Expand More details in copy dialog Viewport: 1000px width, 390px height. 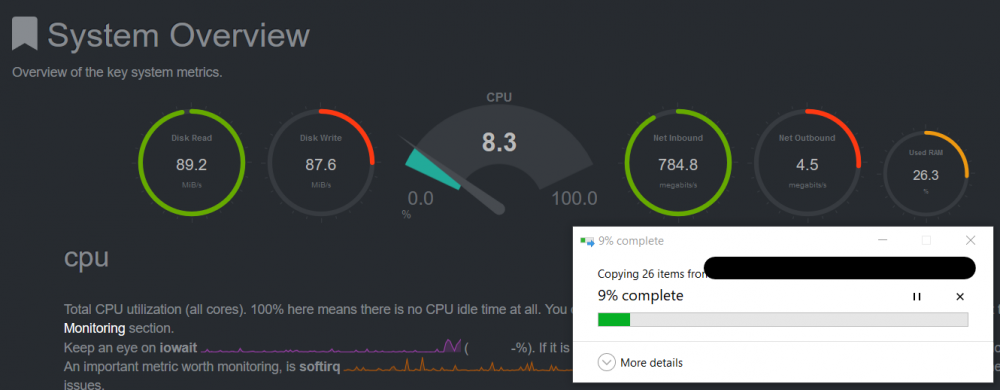click(640, 363)
